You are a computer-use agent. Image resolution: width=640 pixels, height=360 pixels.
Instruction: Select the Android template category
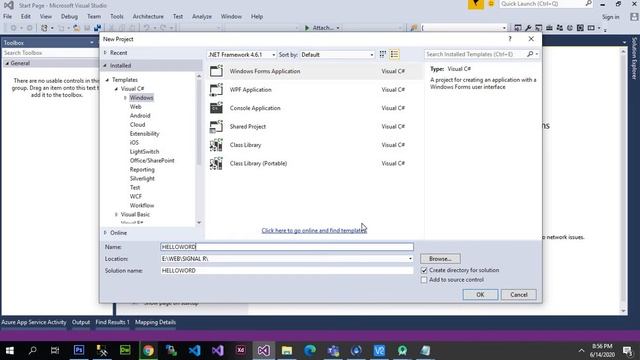click(140, 116)
